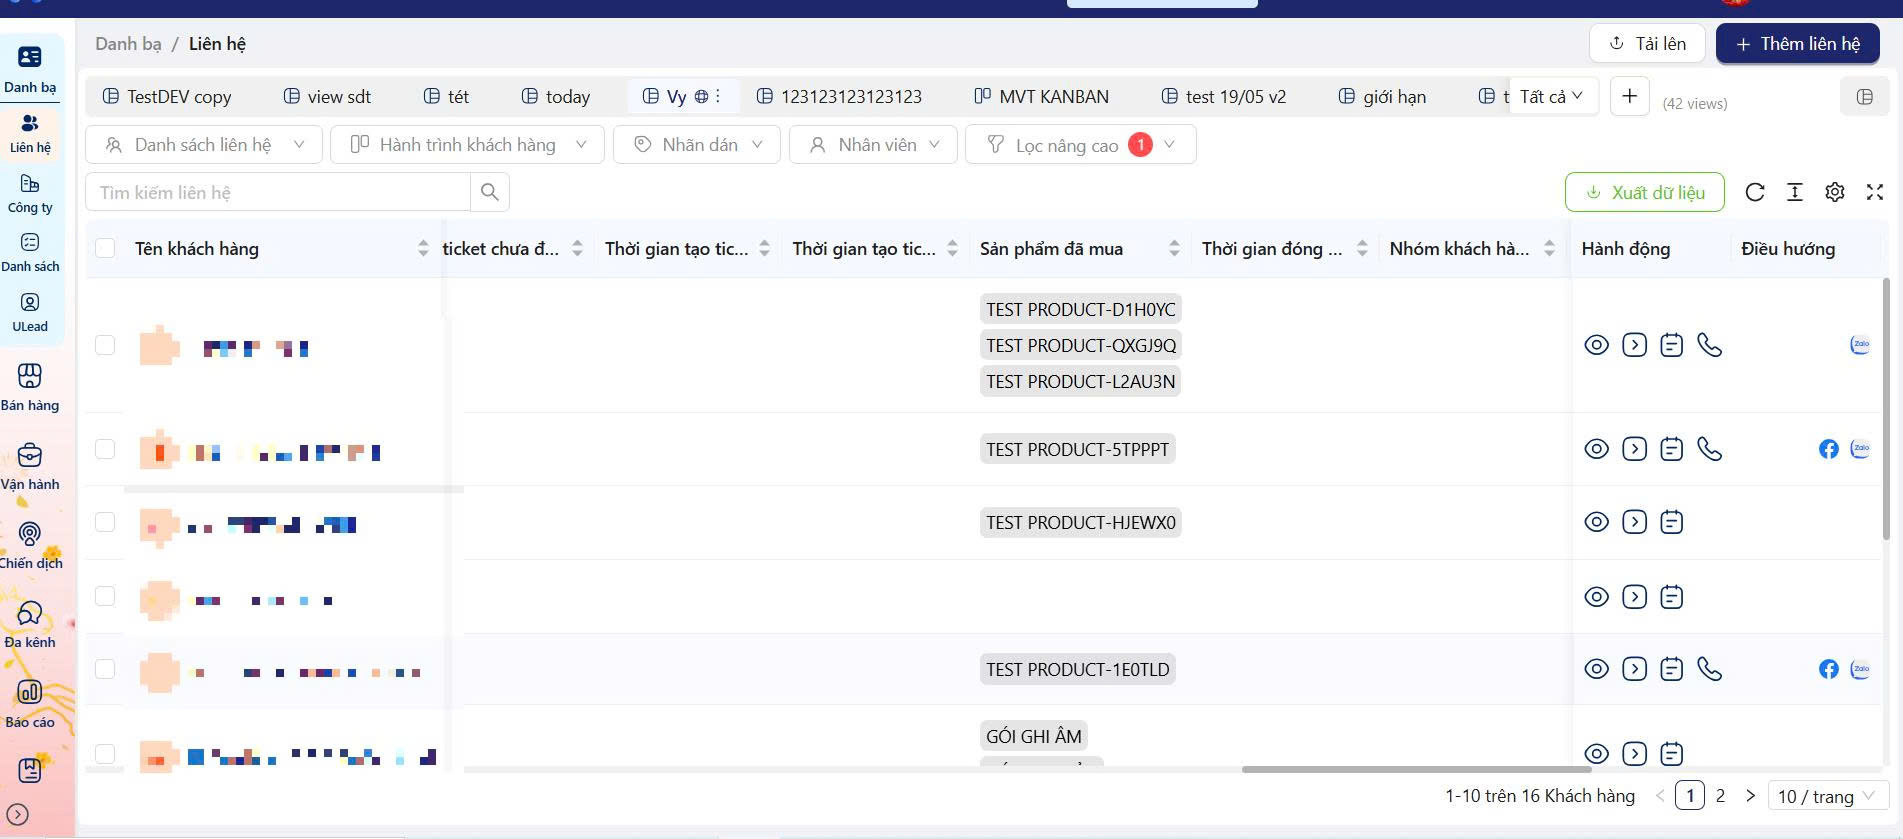Click Thêm liên hệ button
Screen dimensions: 1903x839
(x=1798, y=43)
